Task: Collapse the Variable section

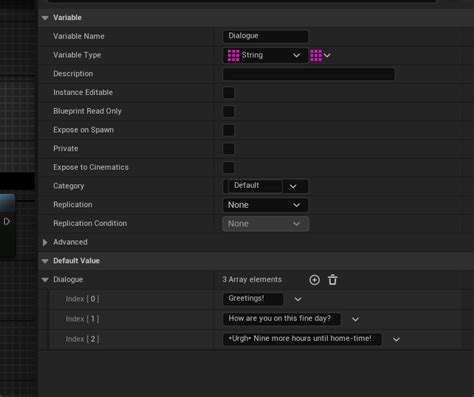Action: (x=45, y=18)
